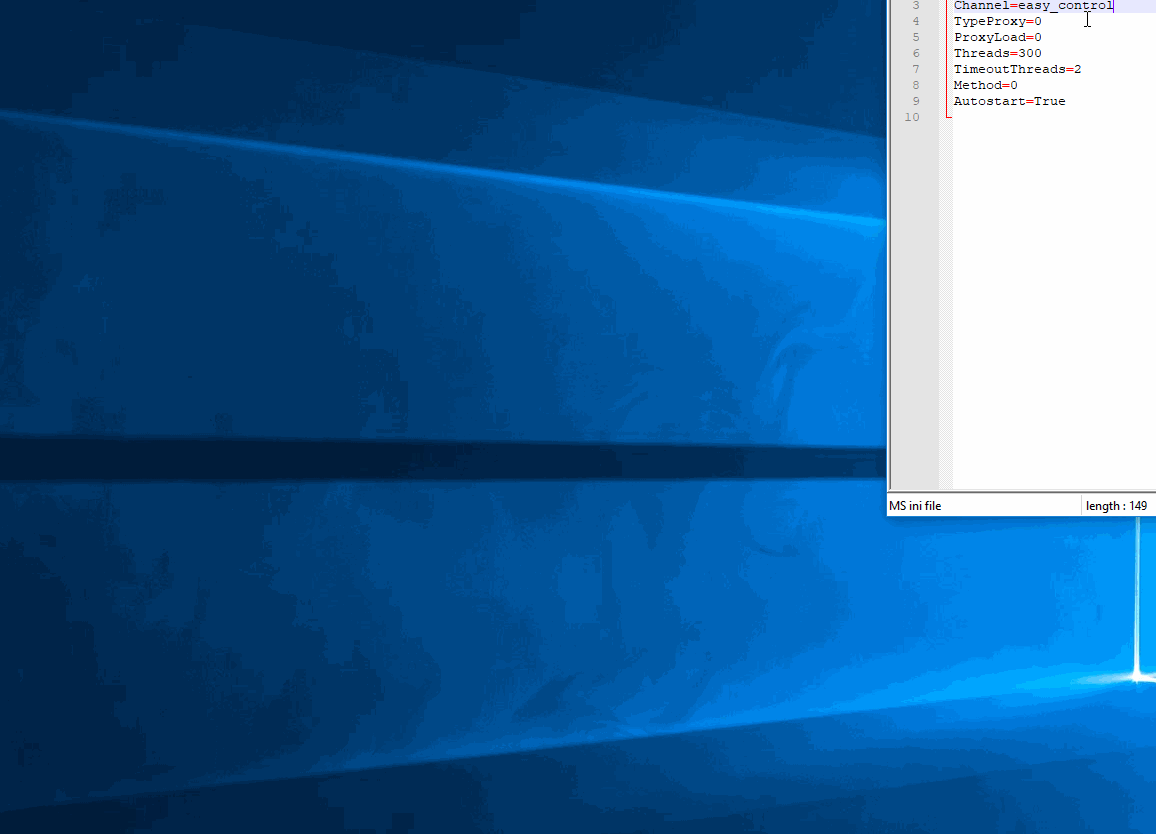This screenshot has width=1156, height=834.
Task: Select line number 4 in the gutter
Action: [915, 21]
